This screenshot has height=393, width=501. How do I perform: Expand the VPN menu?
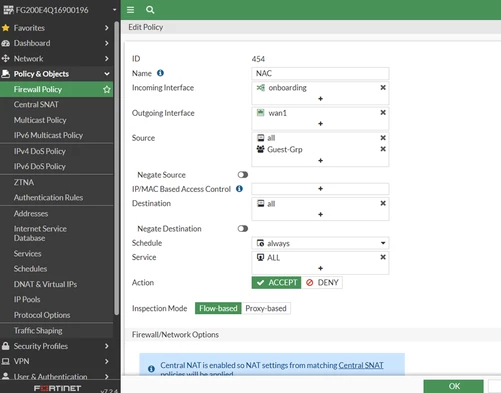pos(107,361)
